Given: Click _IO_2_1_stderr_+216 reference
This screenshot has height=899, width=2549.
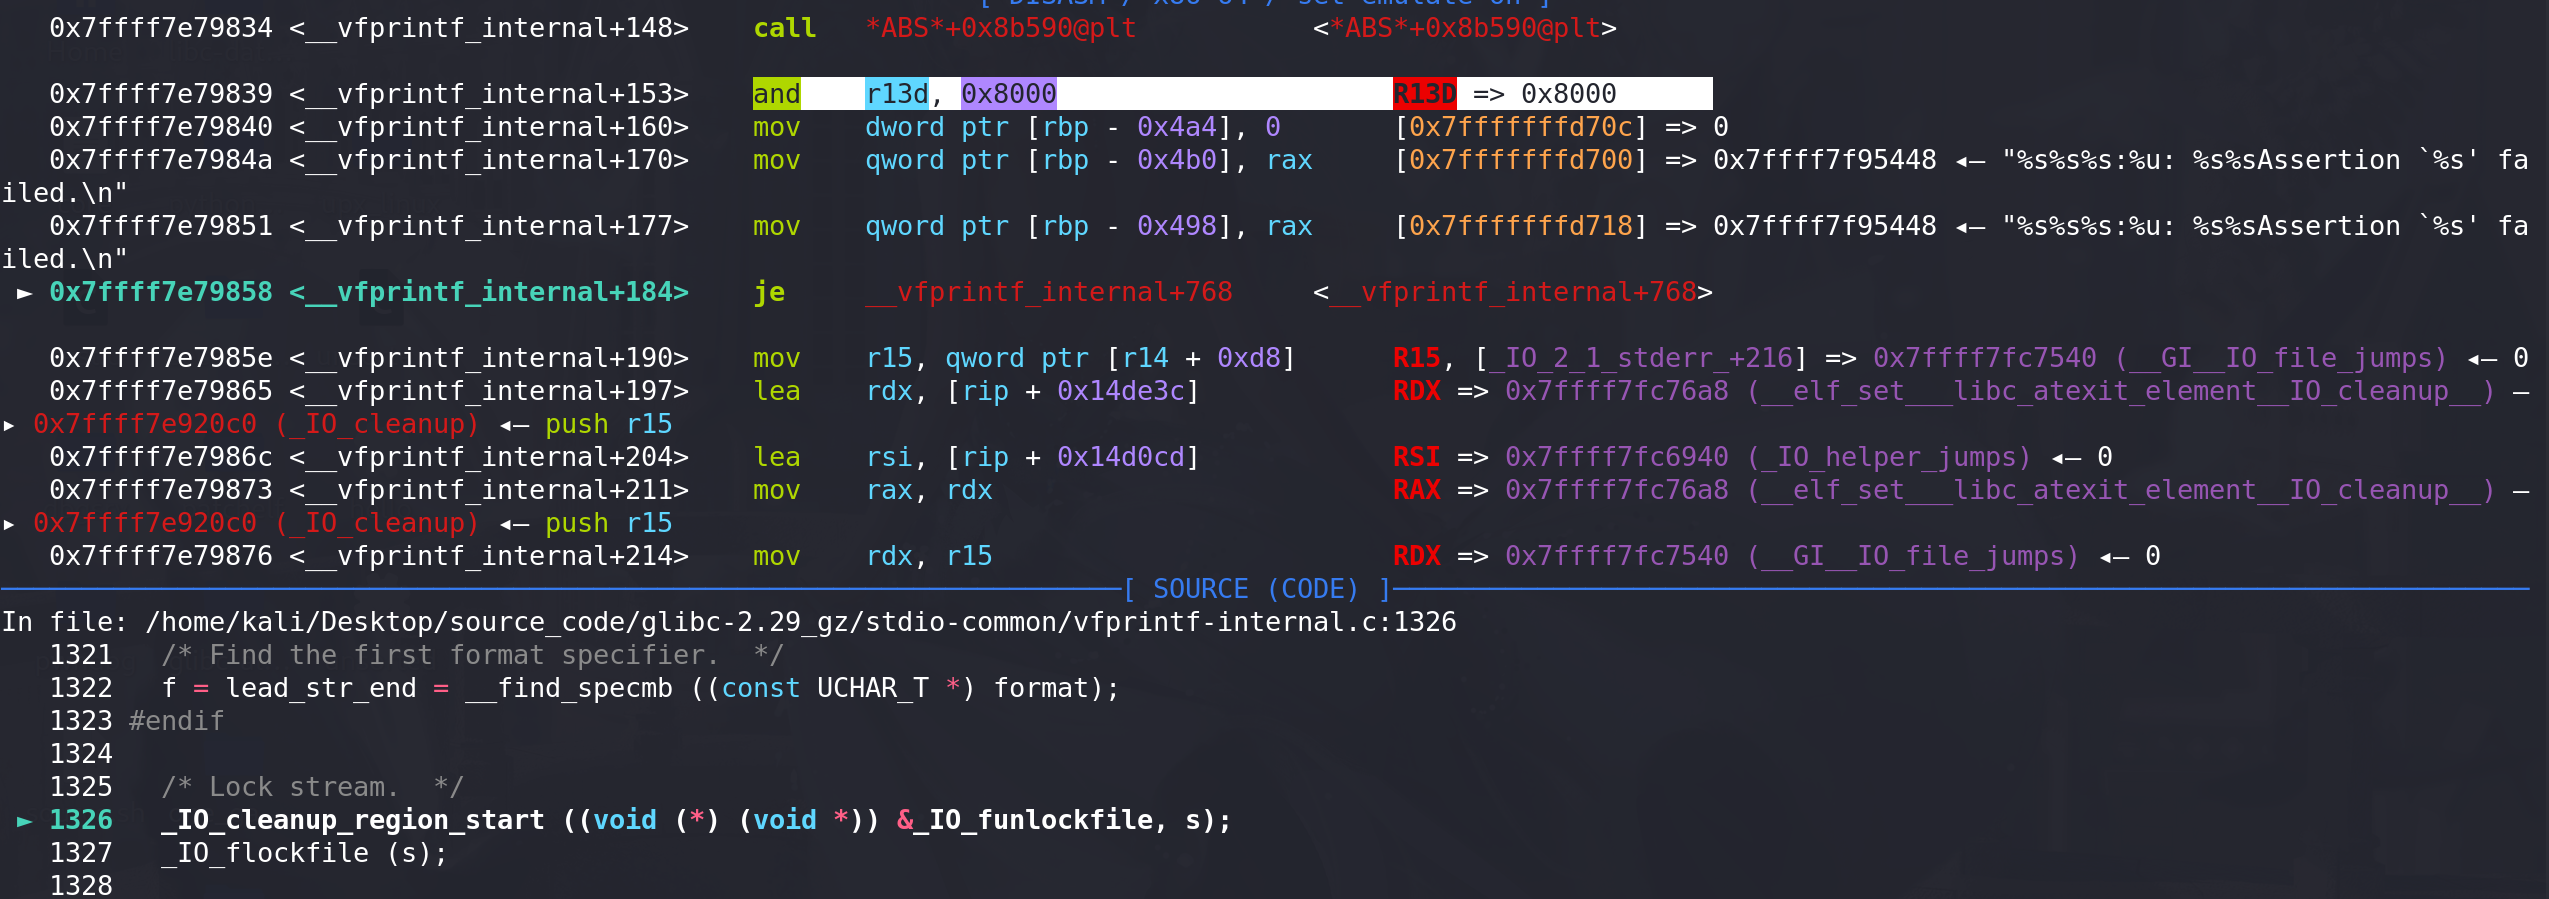Looking at the screenshot, I should (x=1641, y=358).
